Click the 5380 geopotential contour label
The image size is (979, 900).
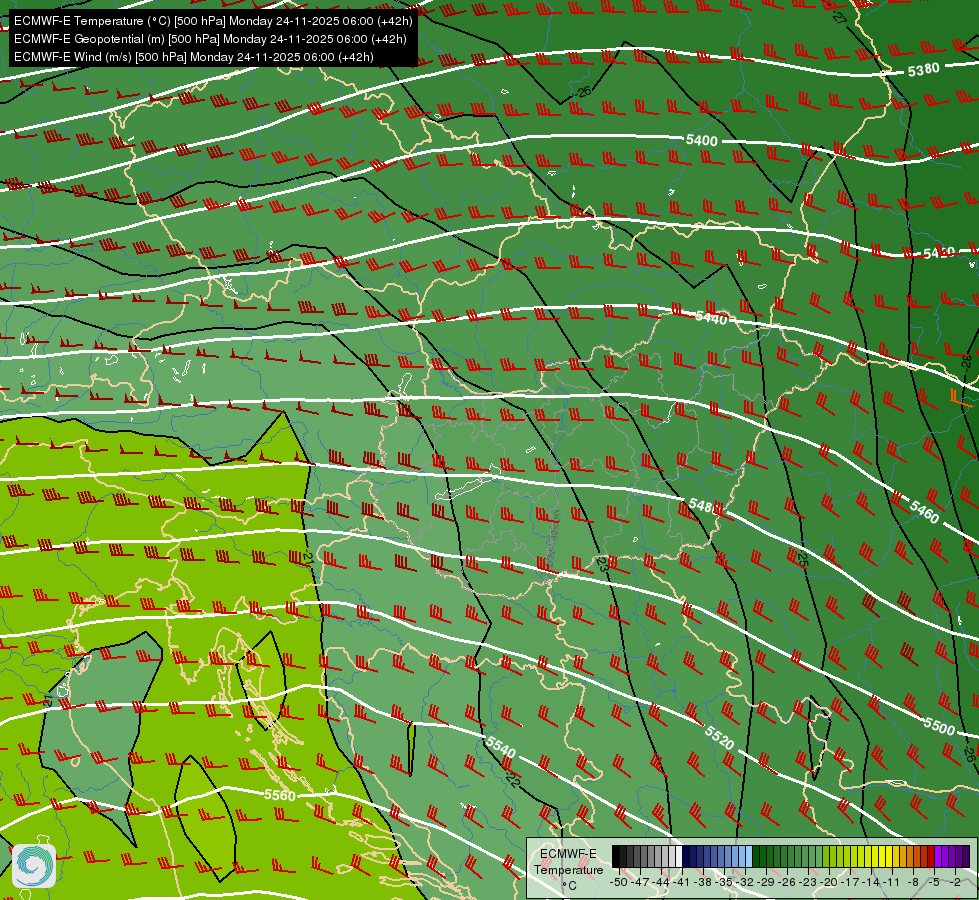pos(923,70)
